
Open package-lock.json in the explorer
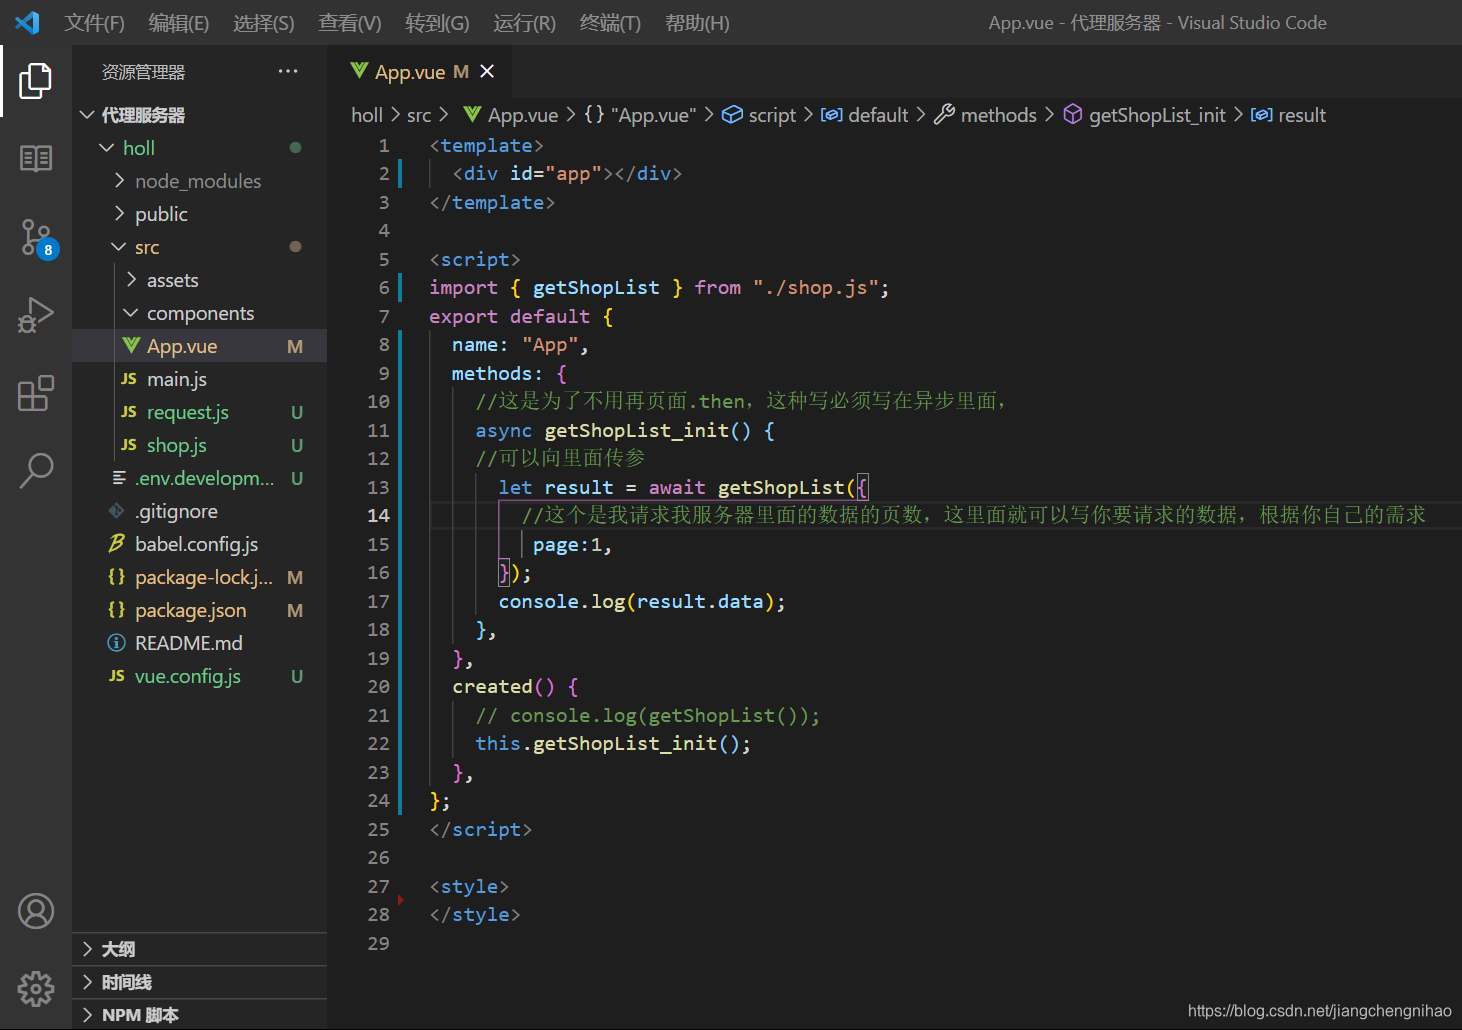(x=199, y=577)
